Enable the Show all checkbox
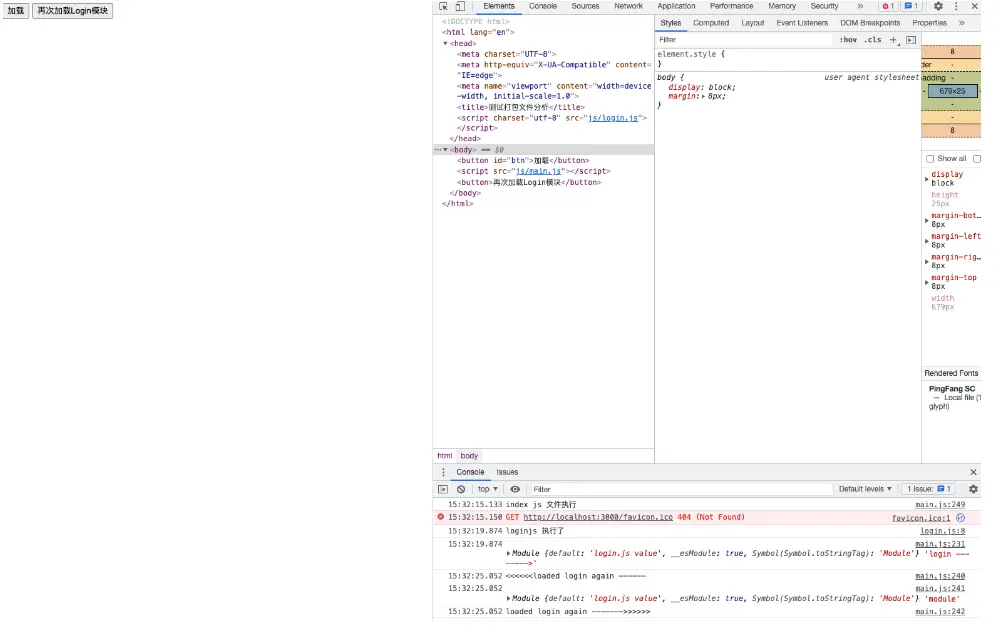The height and width of the screenshot is (628, 996). tap(930, 158)
